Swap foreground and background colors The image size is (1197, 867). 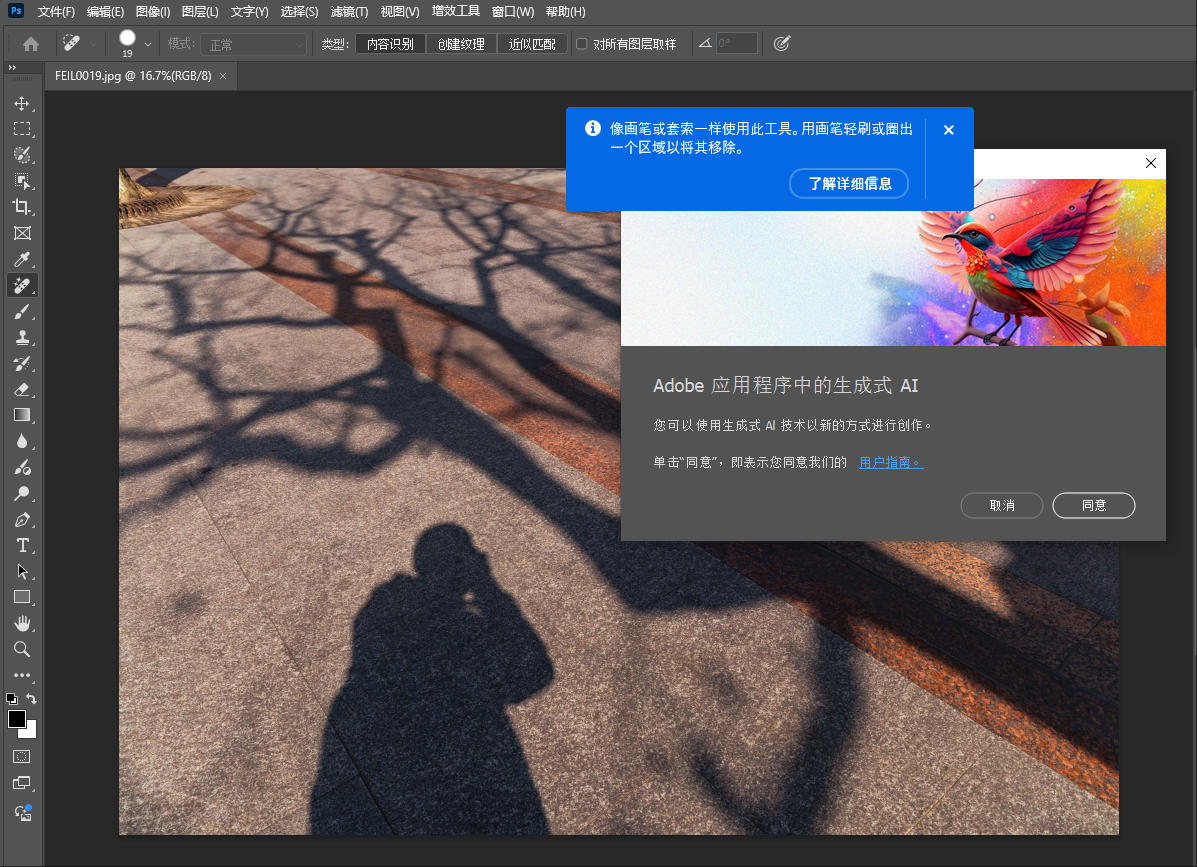pos(31,698)
